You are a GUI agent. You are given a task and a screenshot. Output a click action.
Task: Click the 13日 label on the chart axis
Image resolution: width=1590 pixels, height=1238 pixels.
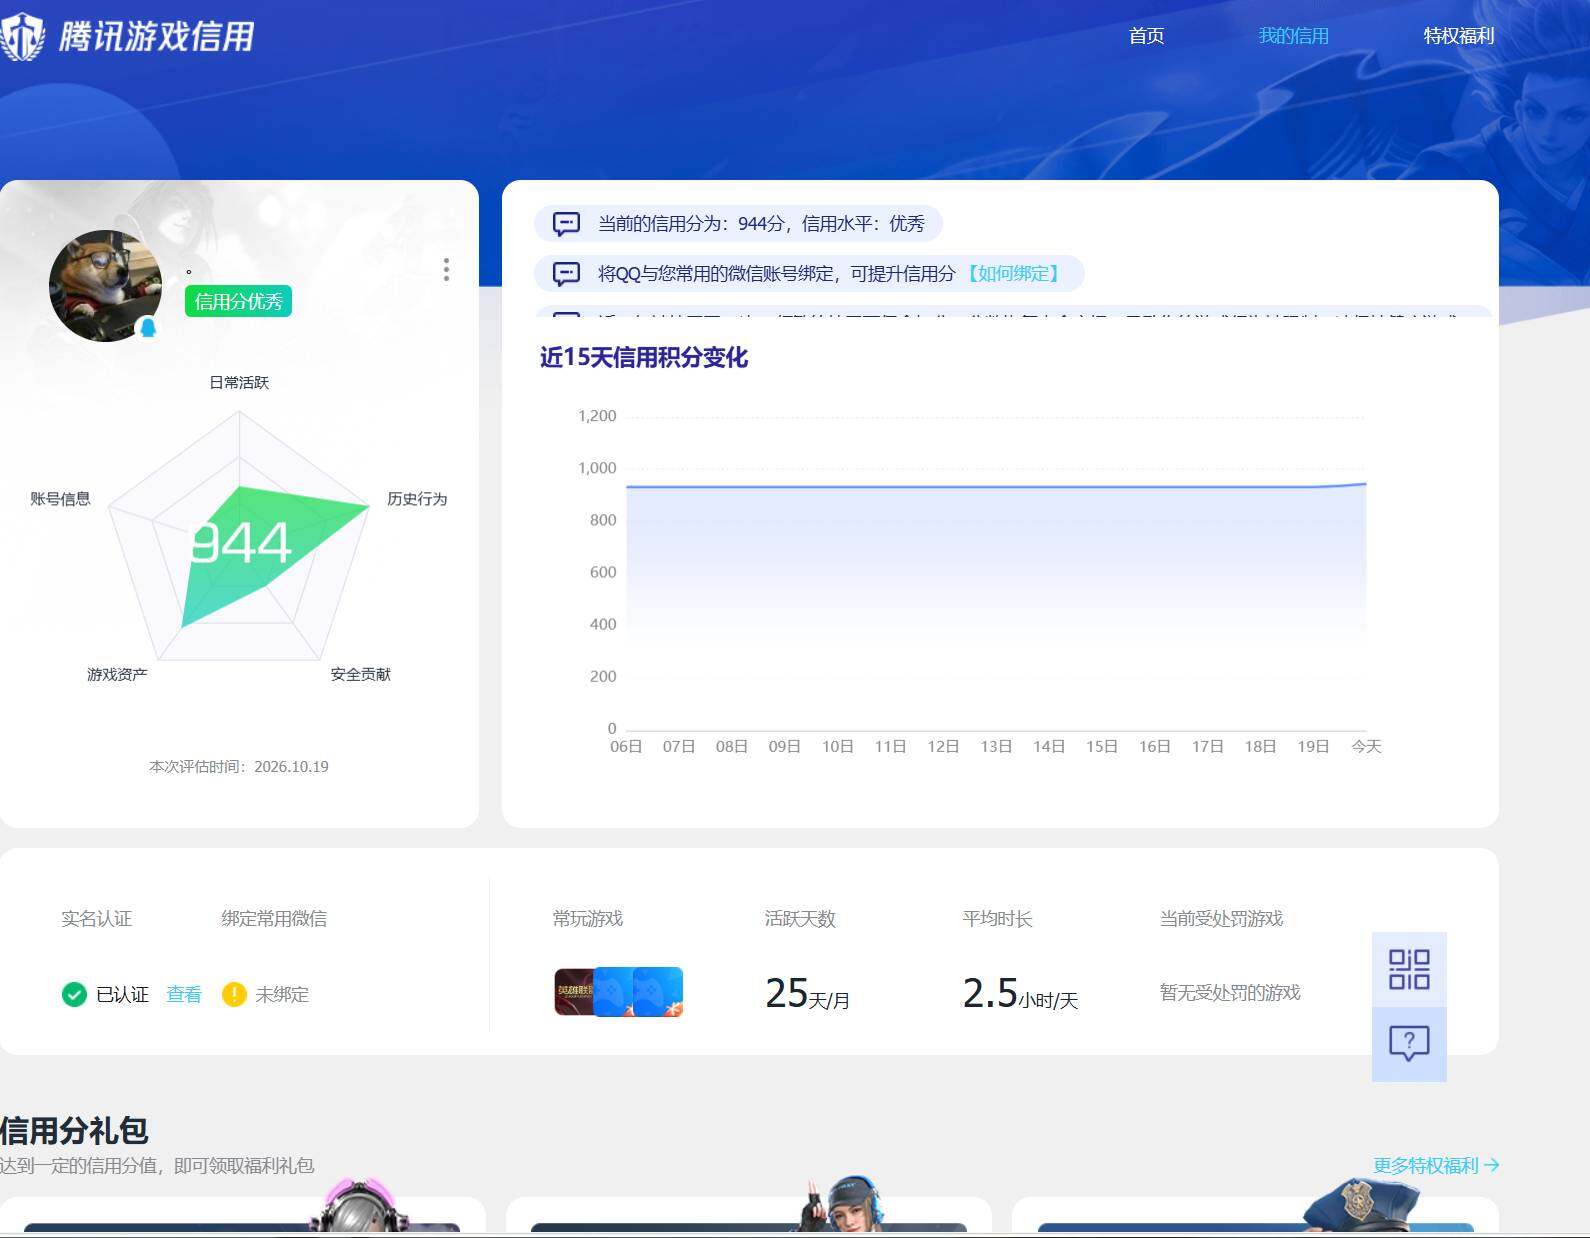coord(996,746)
